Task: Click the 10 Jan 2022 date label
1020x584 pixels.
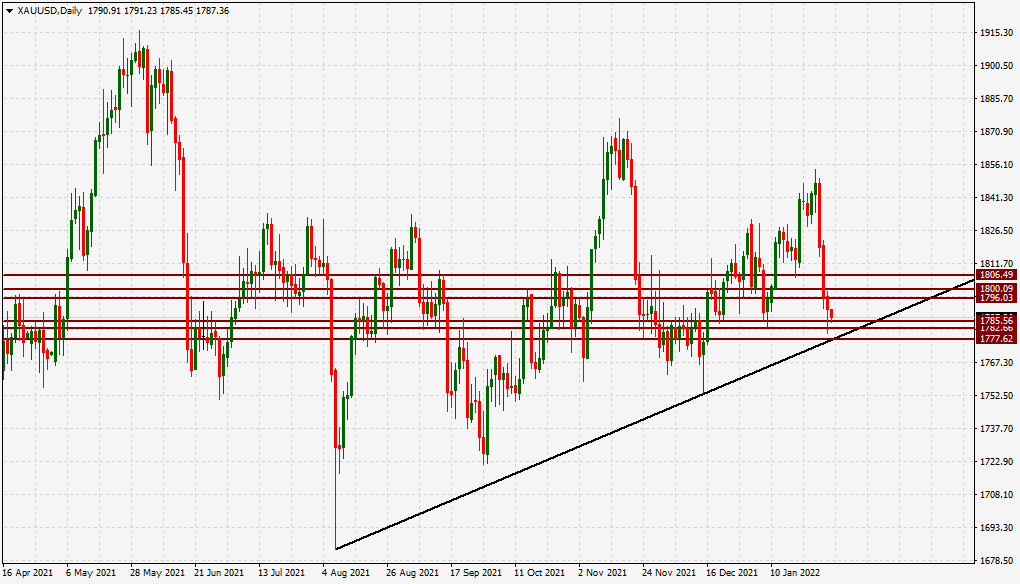Action: (x=795, y=573)
